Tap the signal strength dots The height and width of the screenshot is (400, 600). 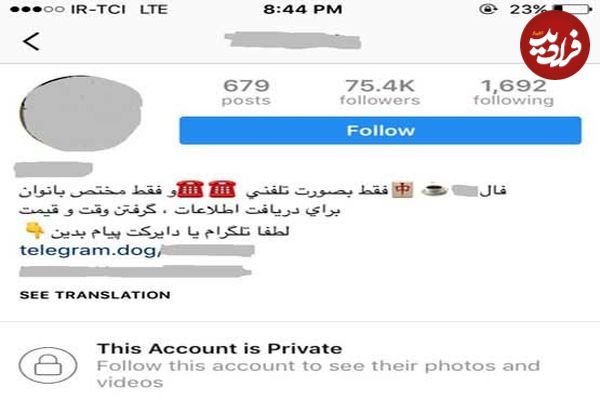click(x=37, y=9)
